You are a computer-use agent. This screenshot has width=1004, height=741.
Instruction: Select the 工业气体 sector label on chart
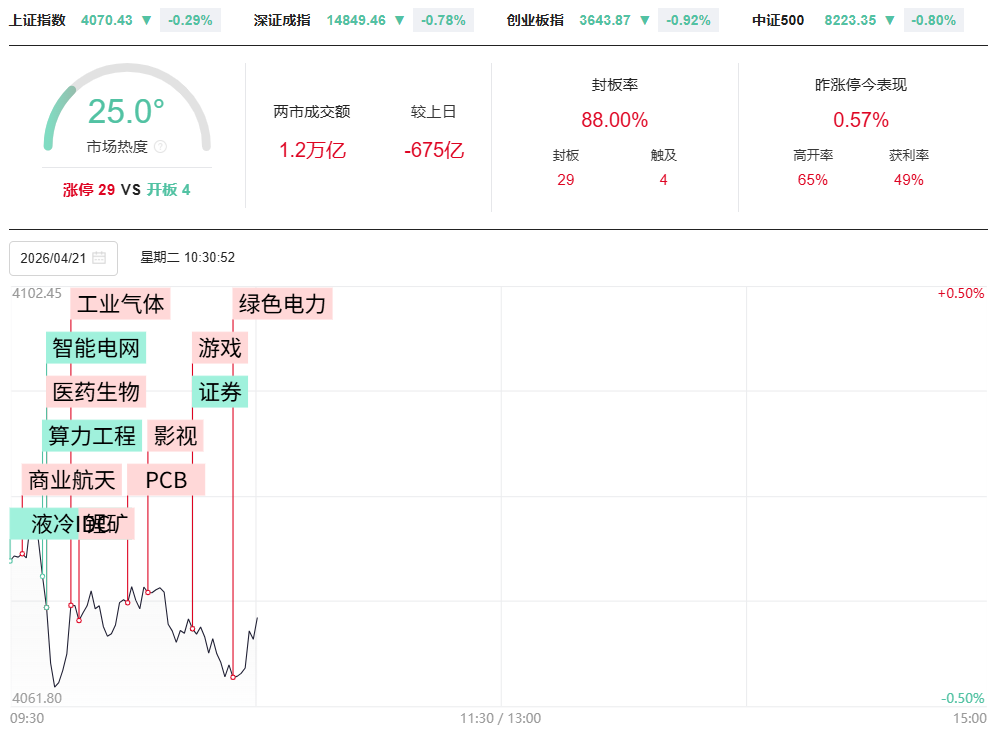coord(120,303)
